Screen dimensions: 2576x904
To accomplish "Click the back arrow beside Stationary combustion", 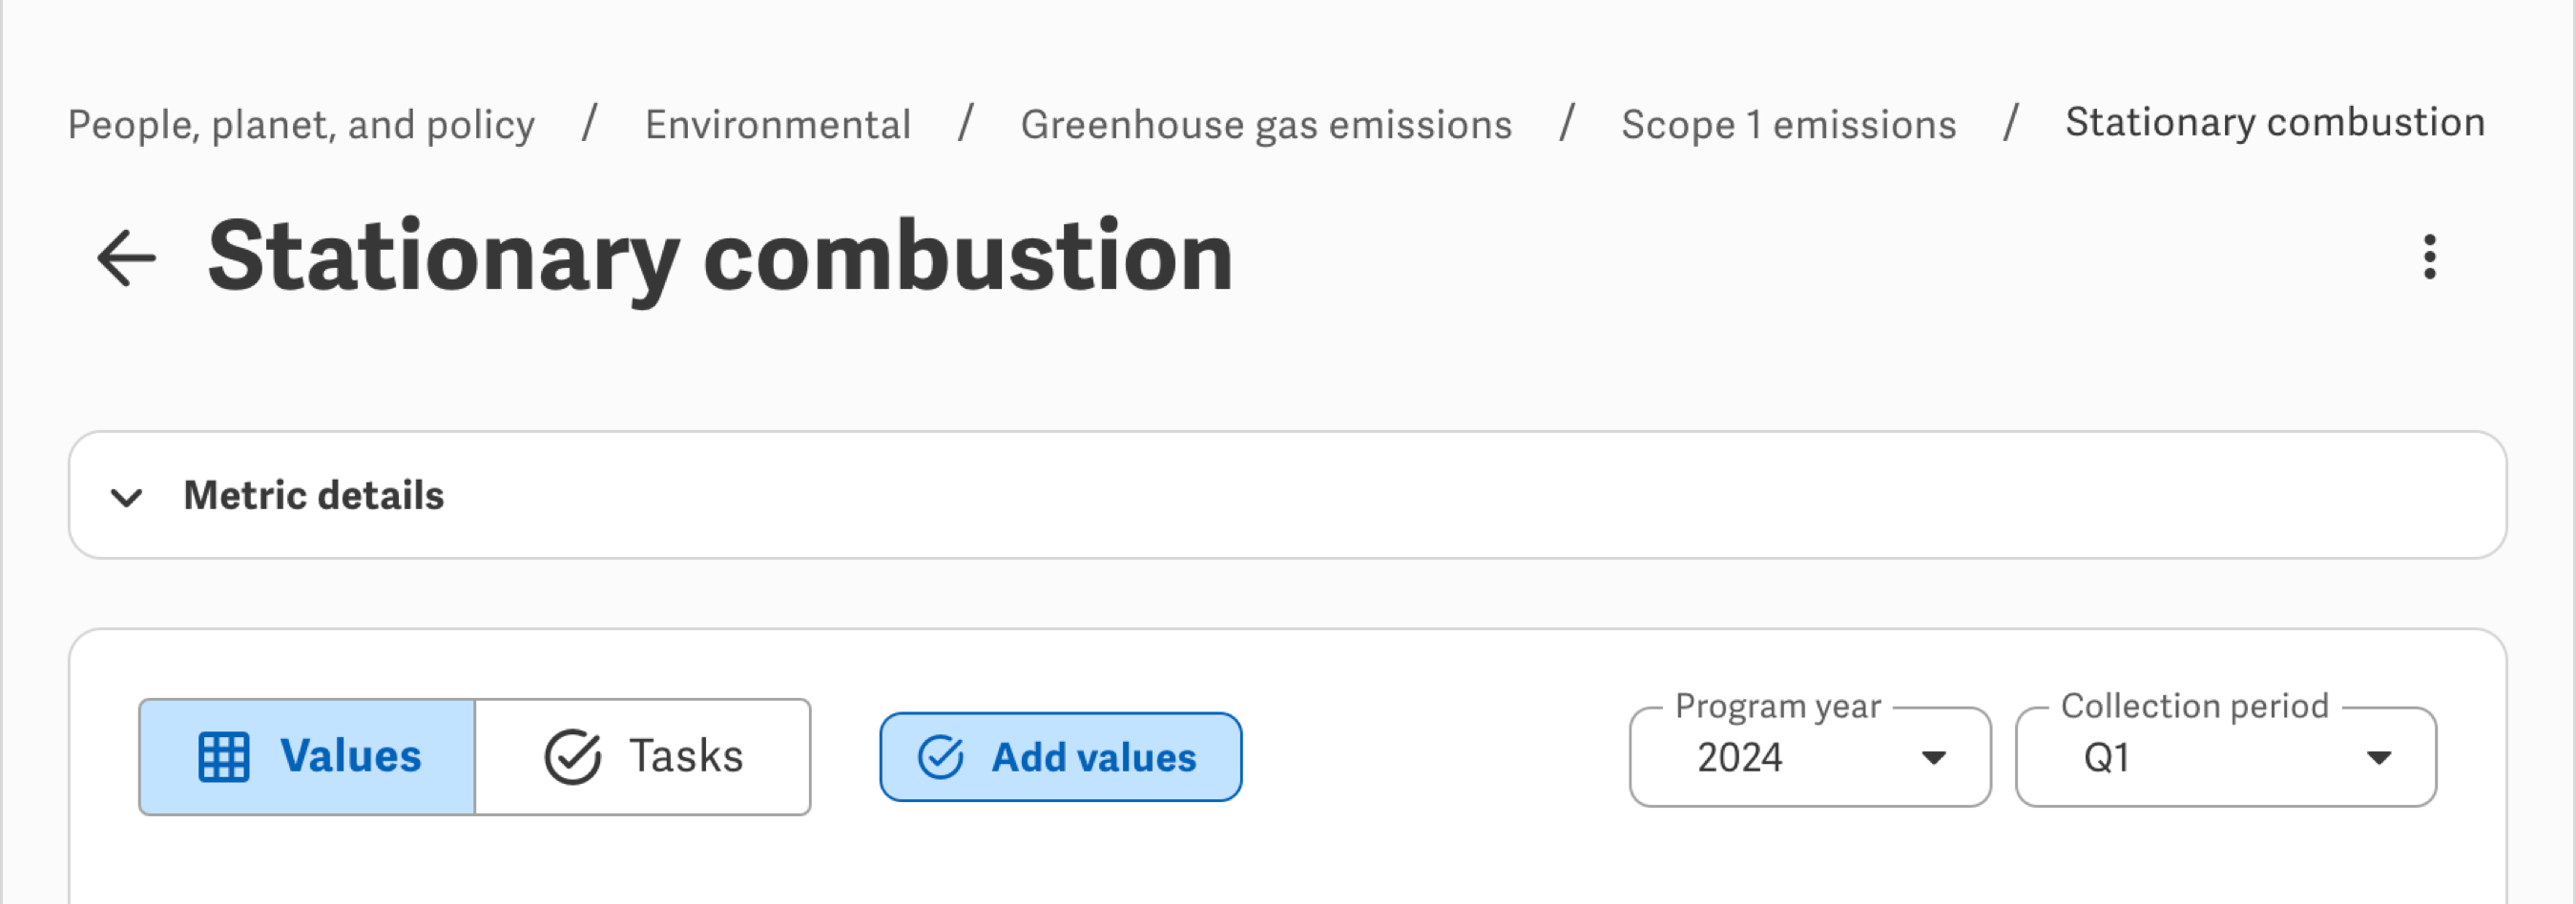I will 126,258.
